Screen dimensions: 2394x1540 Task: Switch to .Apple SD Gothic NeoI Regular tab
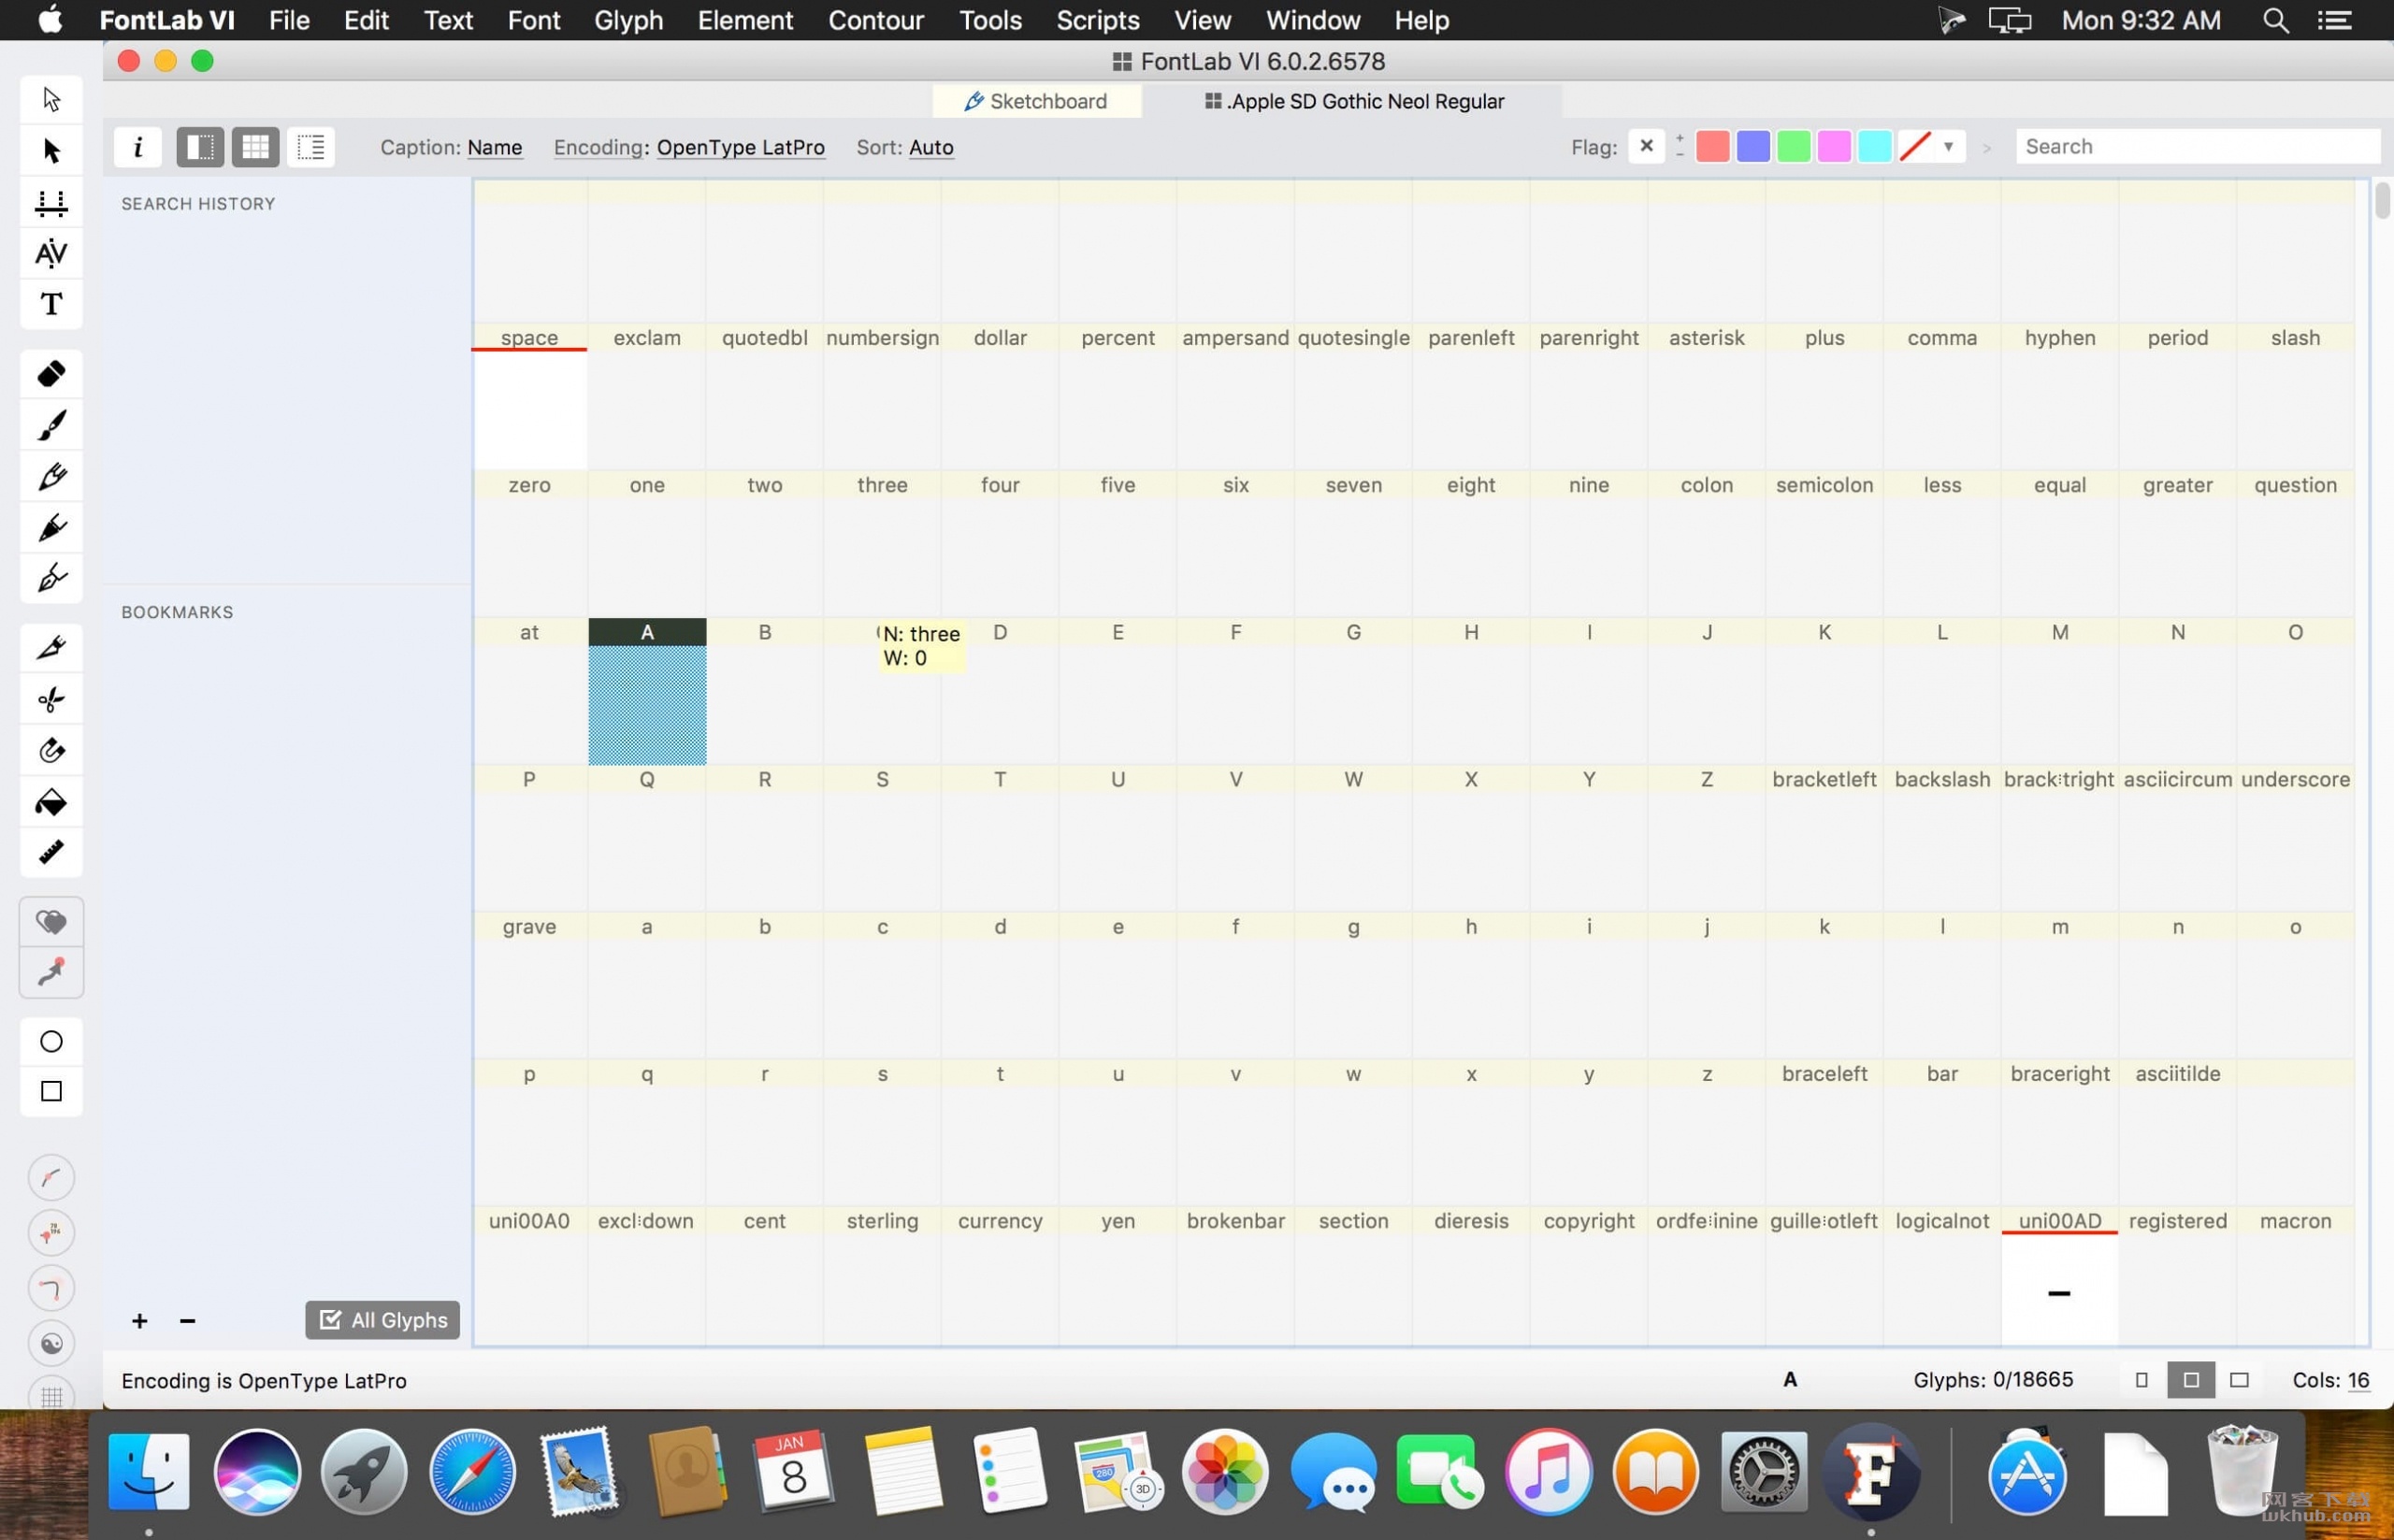tap(1354, 101)
